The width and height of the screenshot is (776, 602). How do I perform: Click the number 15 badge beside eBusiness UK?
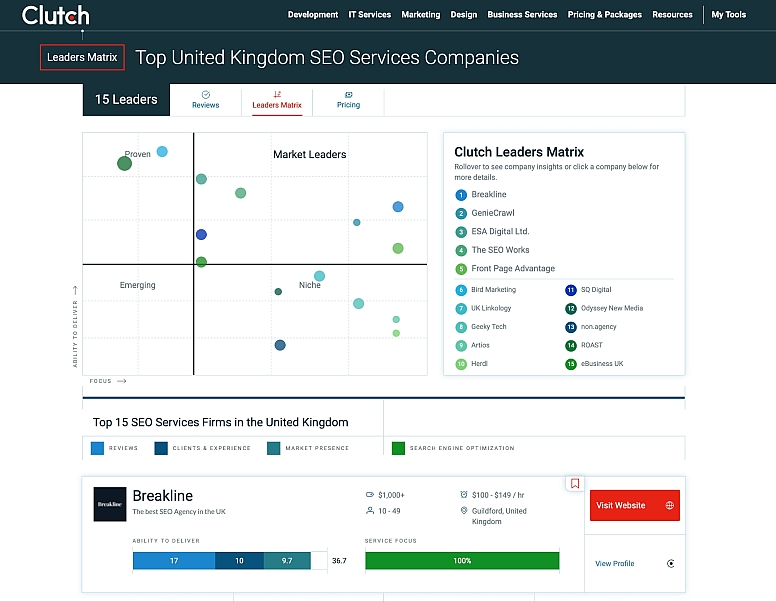click(571, 364)
